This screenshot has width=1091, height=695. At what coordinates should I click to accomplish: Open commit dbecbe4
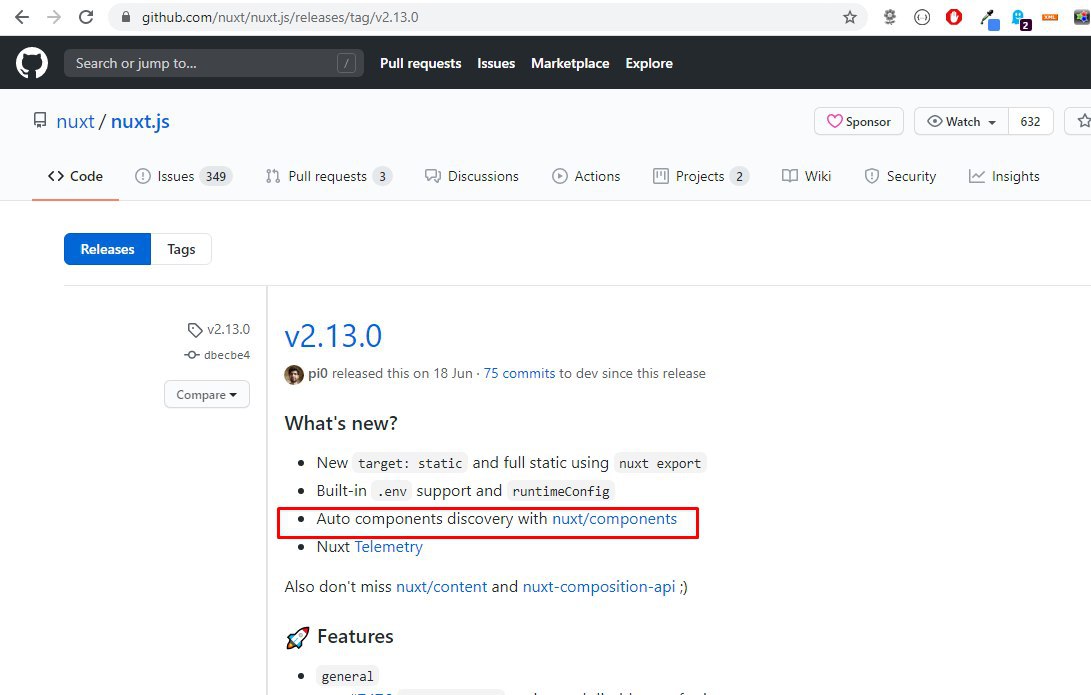point(227,355)
